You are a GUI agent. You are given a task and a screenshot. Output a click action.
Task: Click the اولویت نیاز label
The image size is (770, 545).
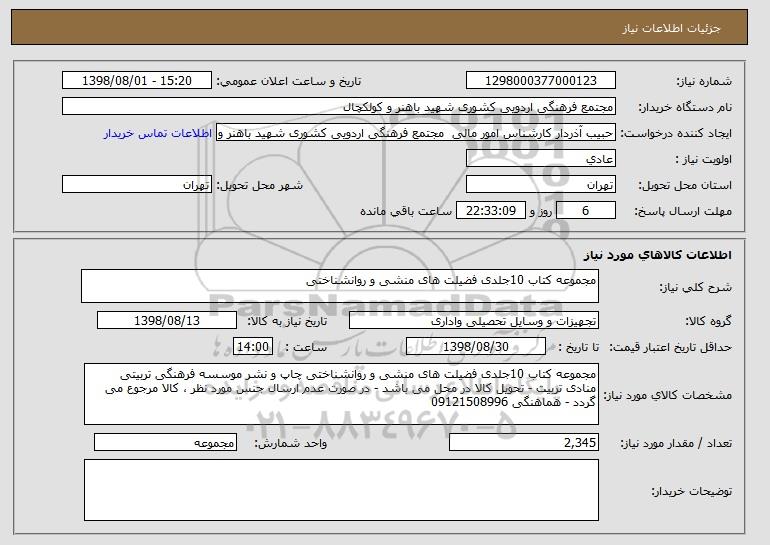pyautogui.click(x=704, y=159)
